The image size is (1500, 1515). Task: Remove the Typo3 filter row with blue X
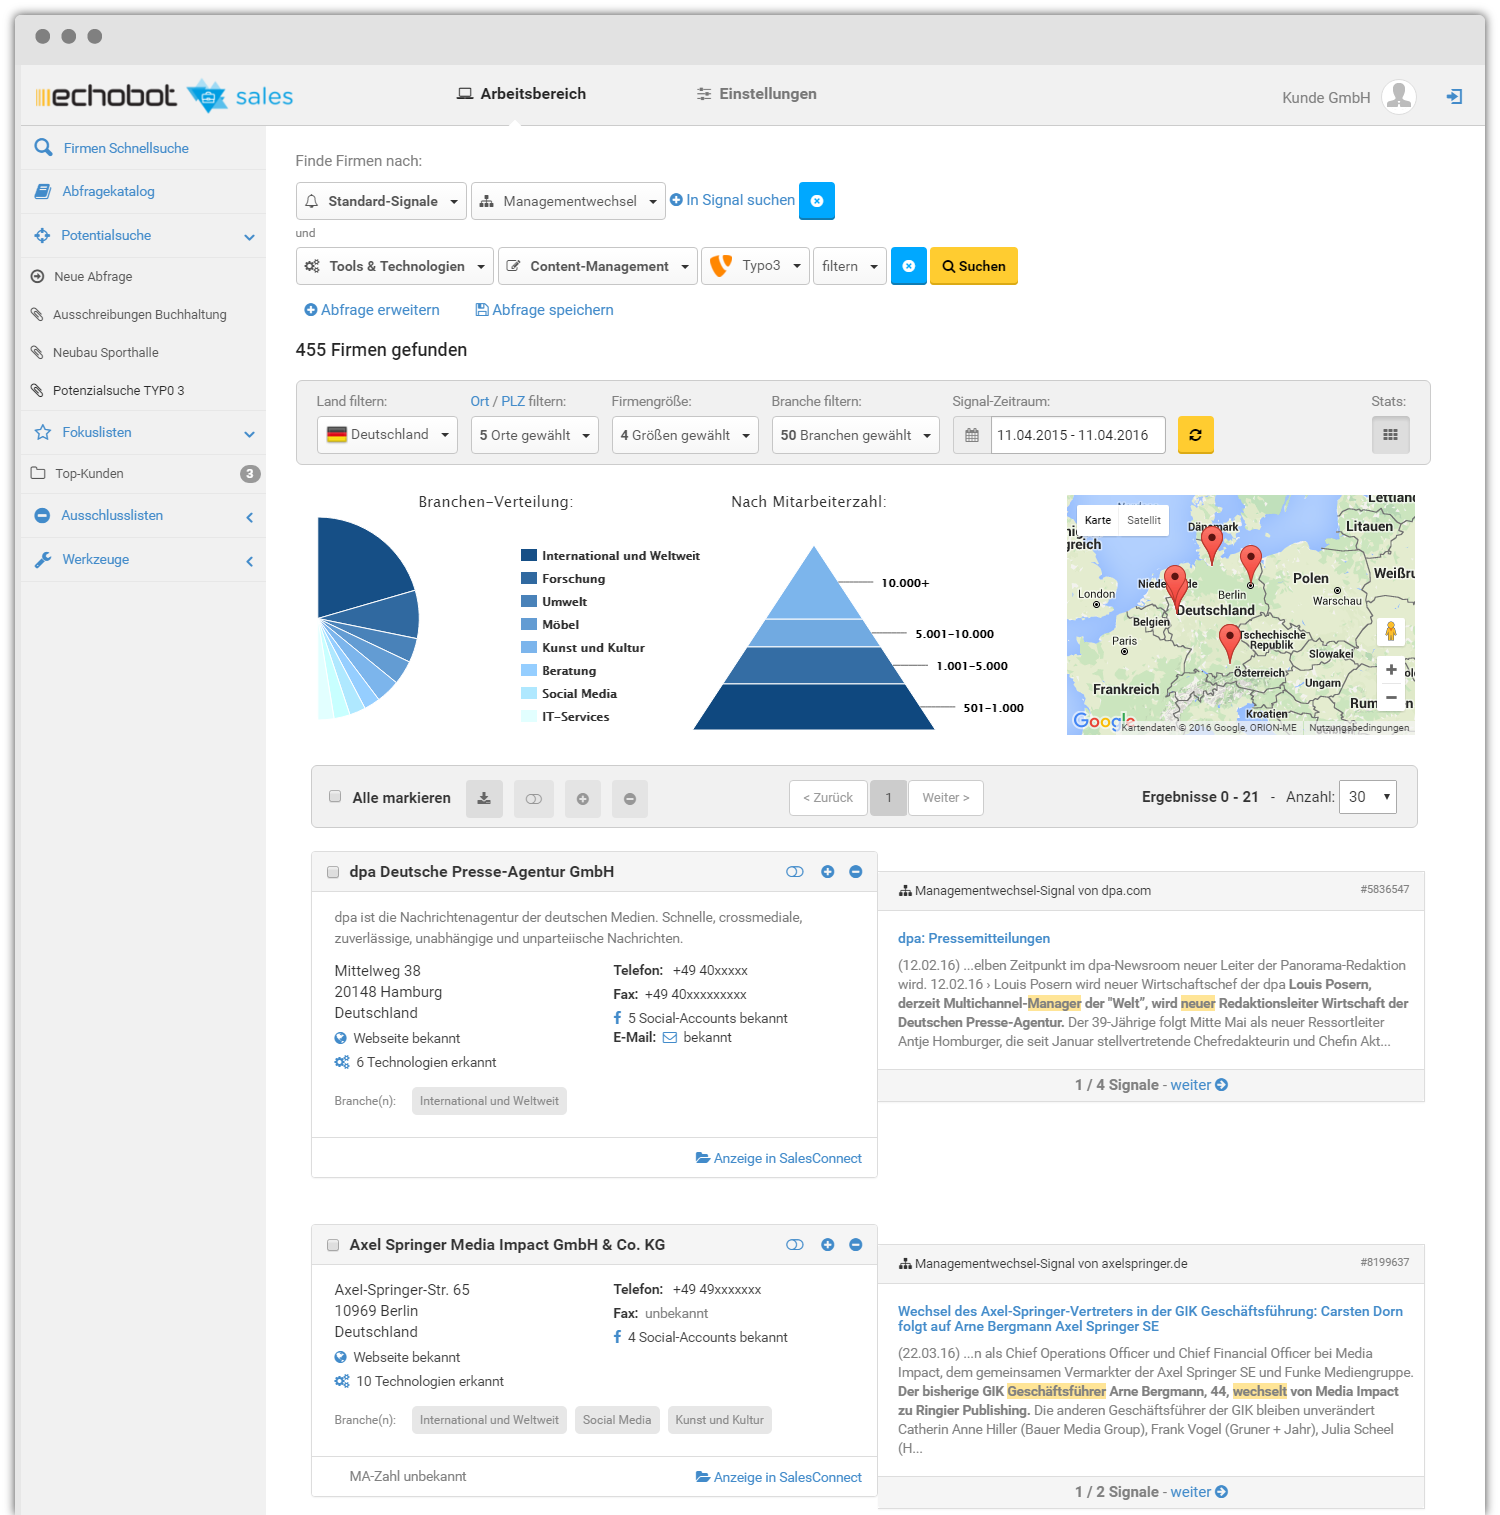(909, 266)
